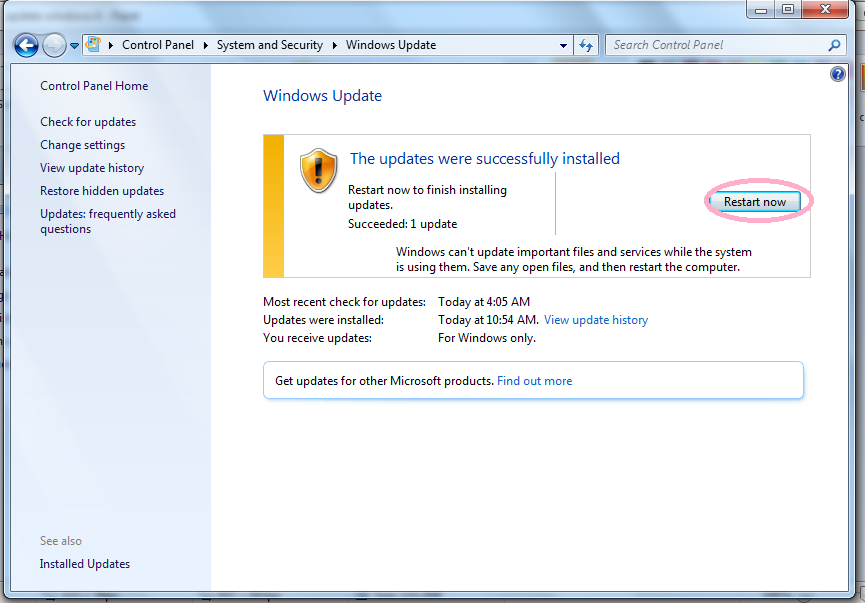
Task: Click the back navigation arrow
Action: 27,45
